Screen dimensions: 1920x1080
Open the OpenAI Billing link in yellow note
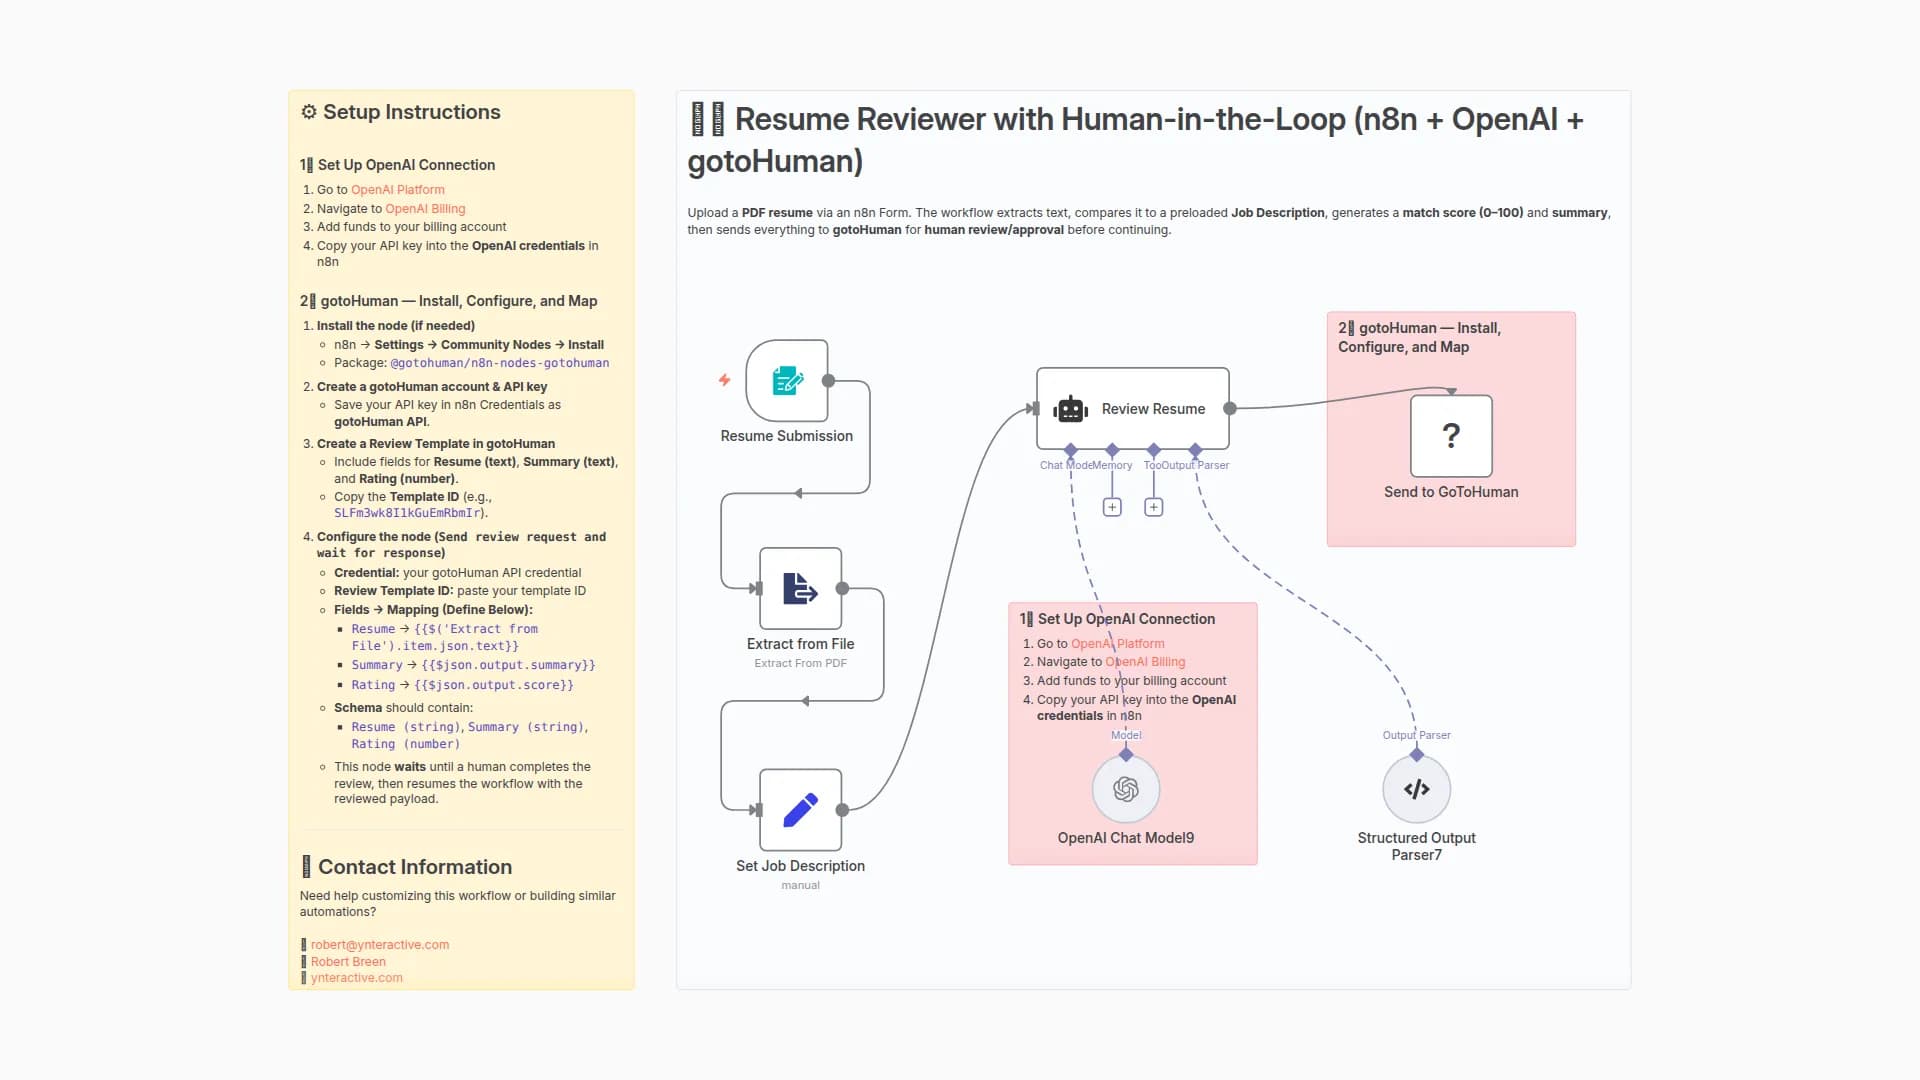425,209
